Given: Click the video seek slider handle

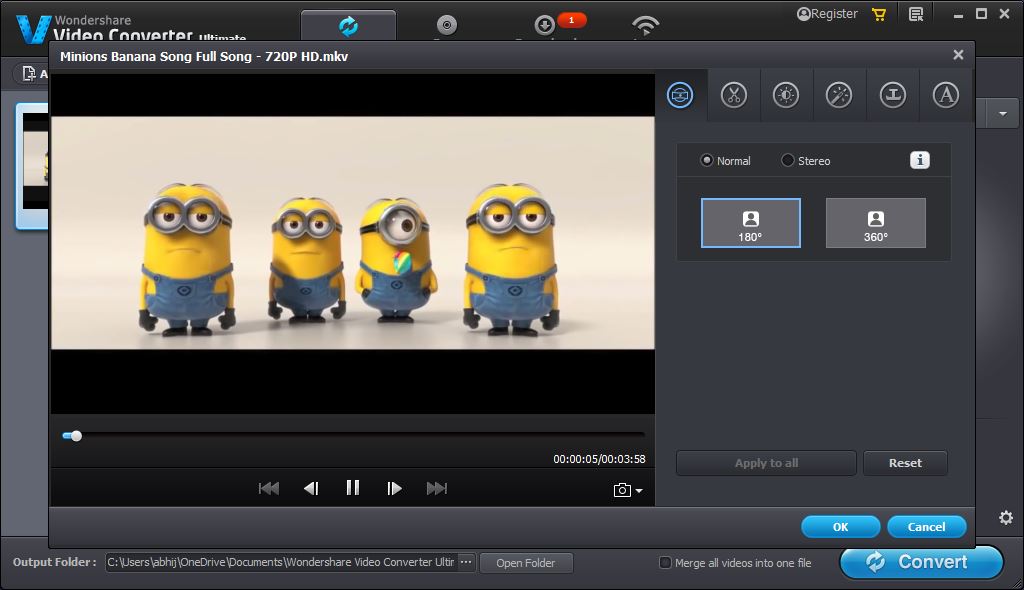Looking at the screenshot, I should [76, 436].
